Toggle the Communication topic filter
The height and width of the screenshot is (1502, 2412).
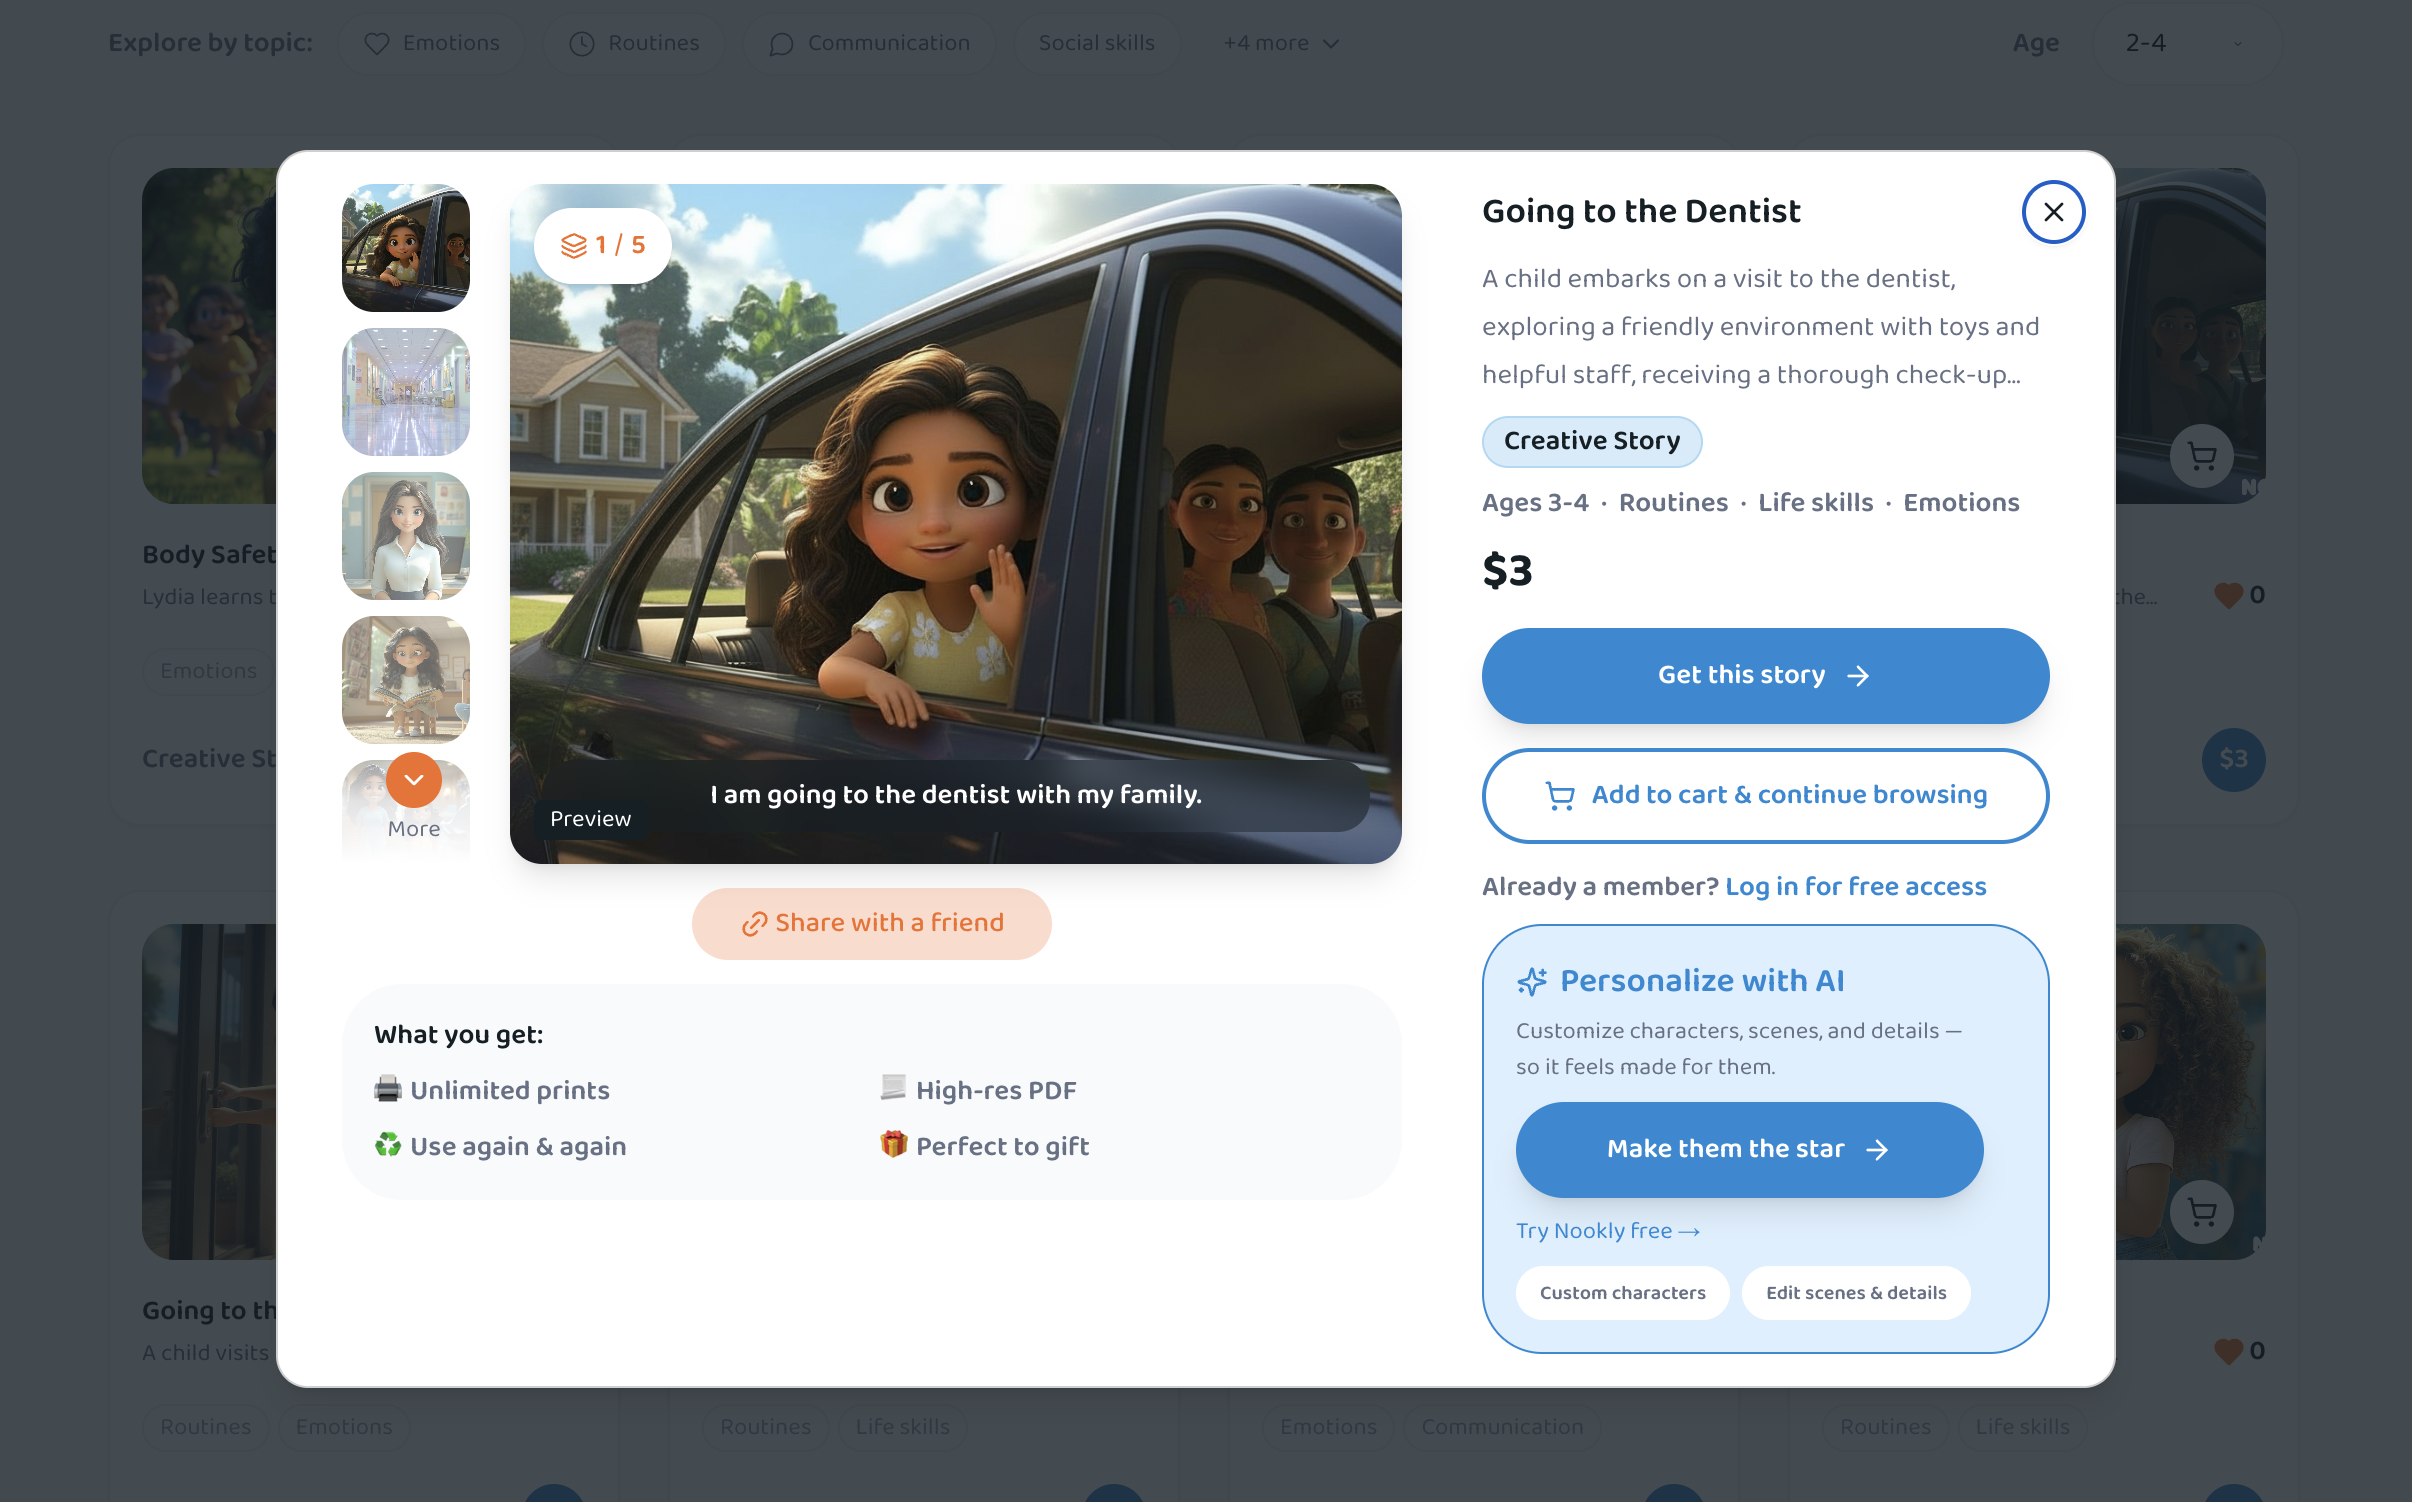coord(868,42)
